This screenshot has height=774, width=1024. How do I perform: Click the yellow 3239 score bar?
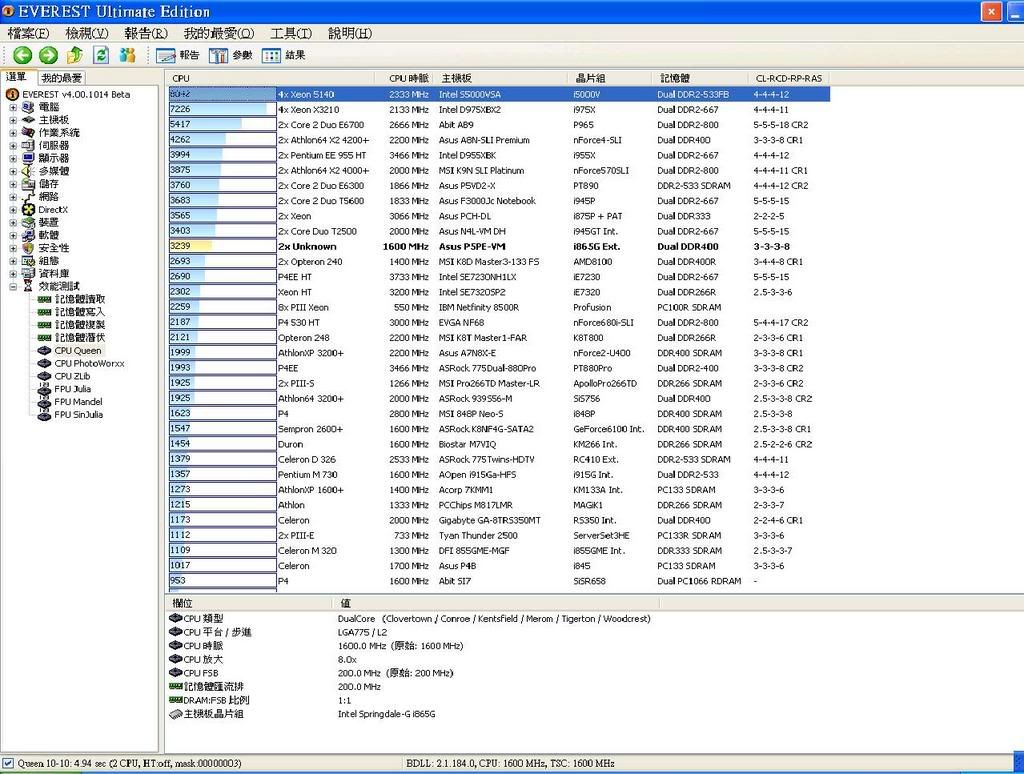(x=222, y=246)
